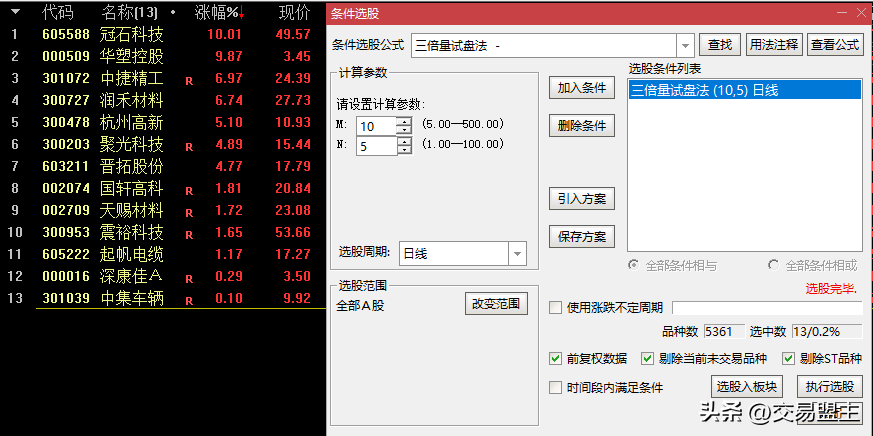873x436 pixels.
Task: Click stock code 605588
Action: pyautogui.click(x=66, y=35)
